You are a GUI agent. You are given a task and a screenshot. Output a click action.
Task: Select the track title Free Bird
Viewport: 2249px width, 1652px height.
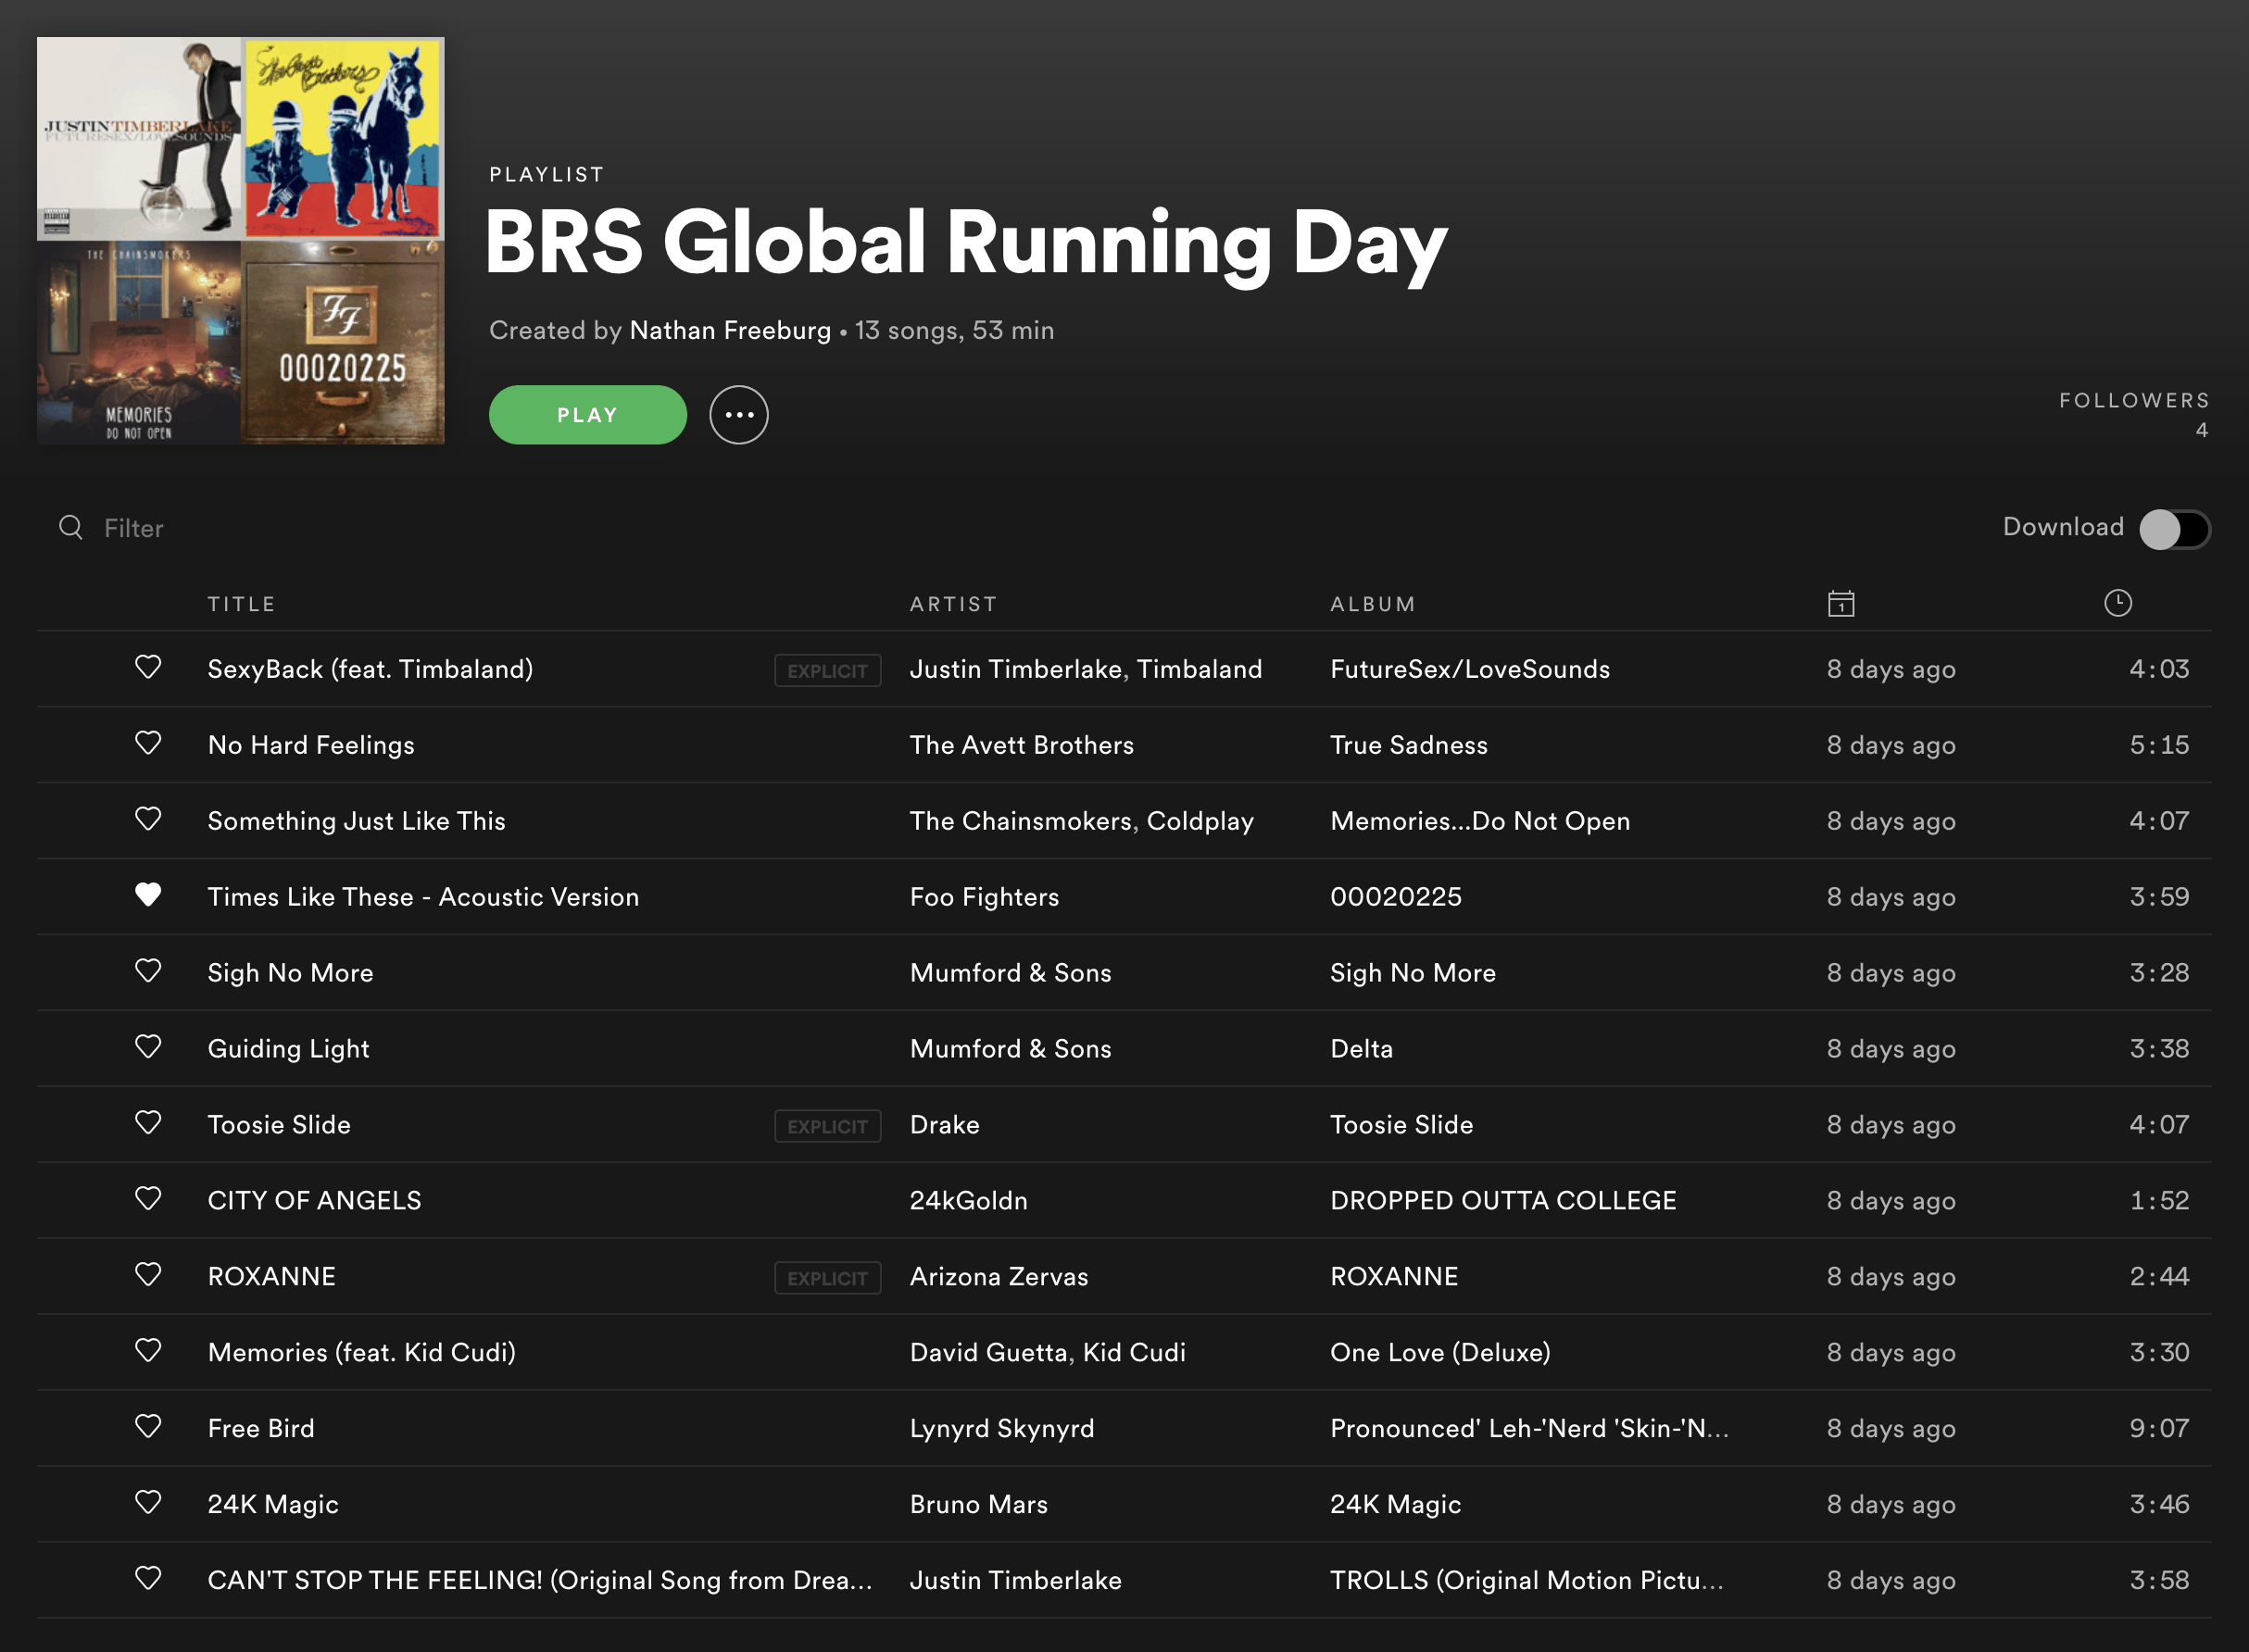pos(261,1429)
